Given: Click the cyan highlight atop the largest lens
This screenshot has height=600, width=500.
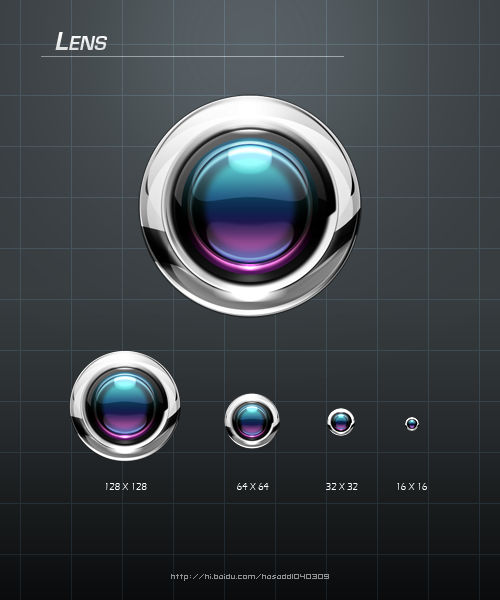Looking at the screenshot, I should [x=250, y=161].
